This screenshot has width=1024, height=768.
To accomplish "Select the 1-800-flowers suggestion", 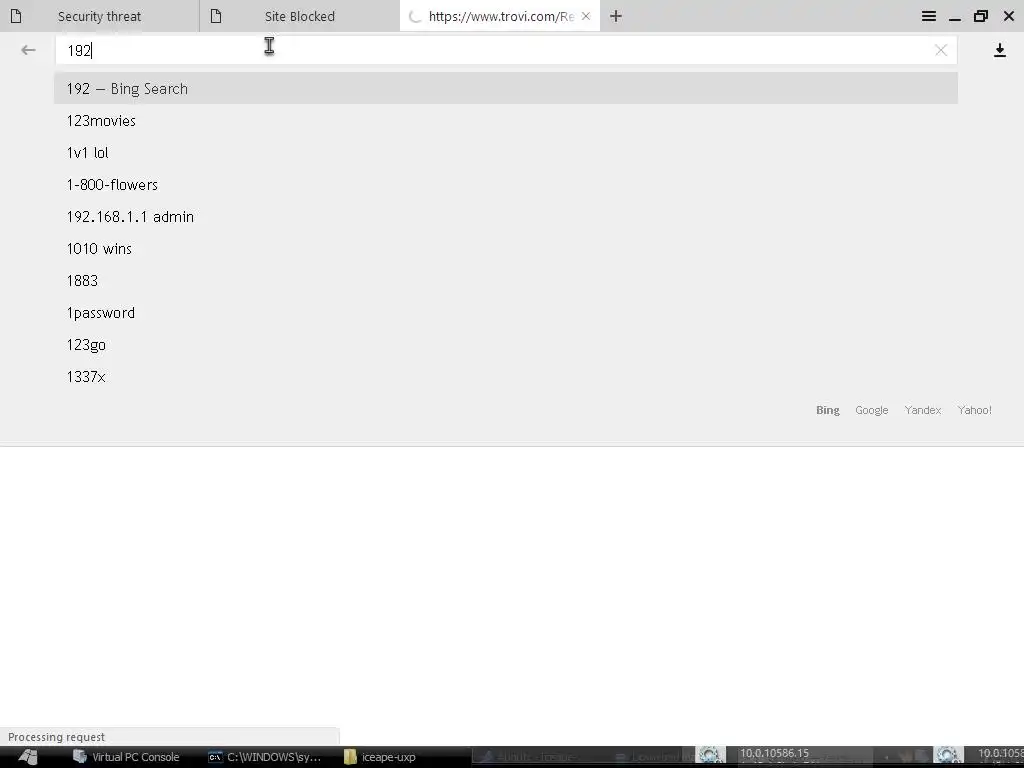I will (506, 185).
